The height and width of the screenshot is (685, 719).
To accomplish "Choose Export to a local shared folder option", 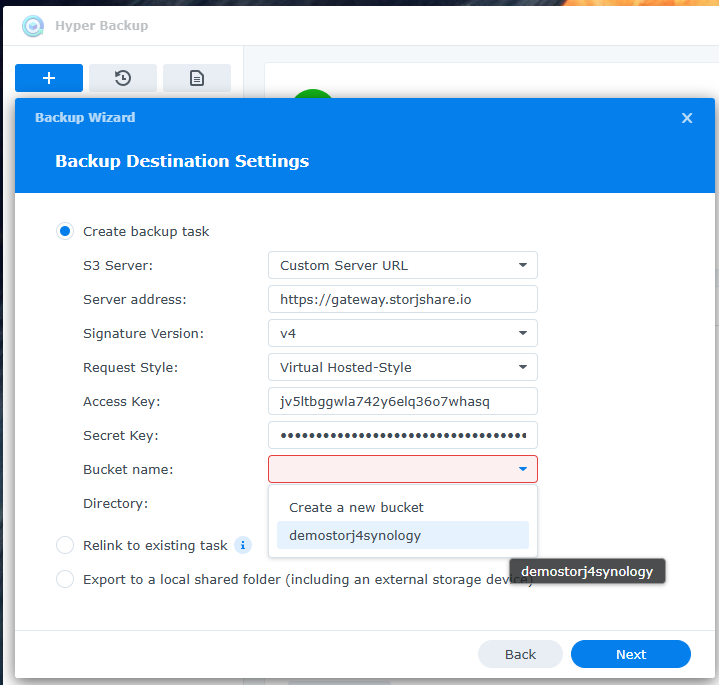I will pyautogui.click(x=65, y=579).
